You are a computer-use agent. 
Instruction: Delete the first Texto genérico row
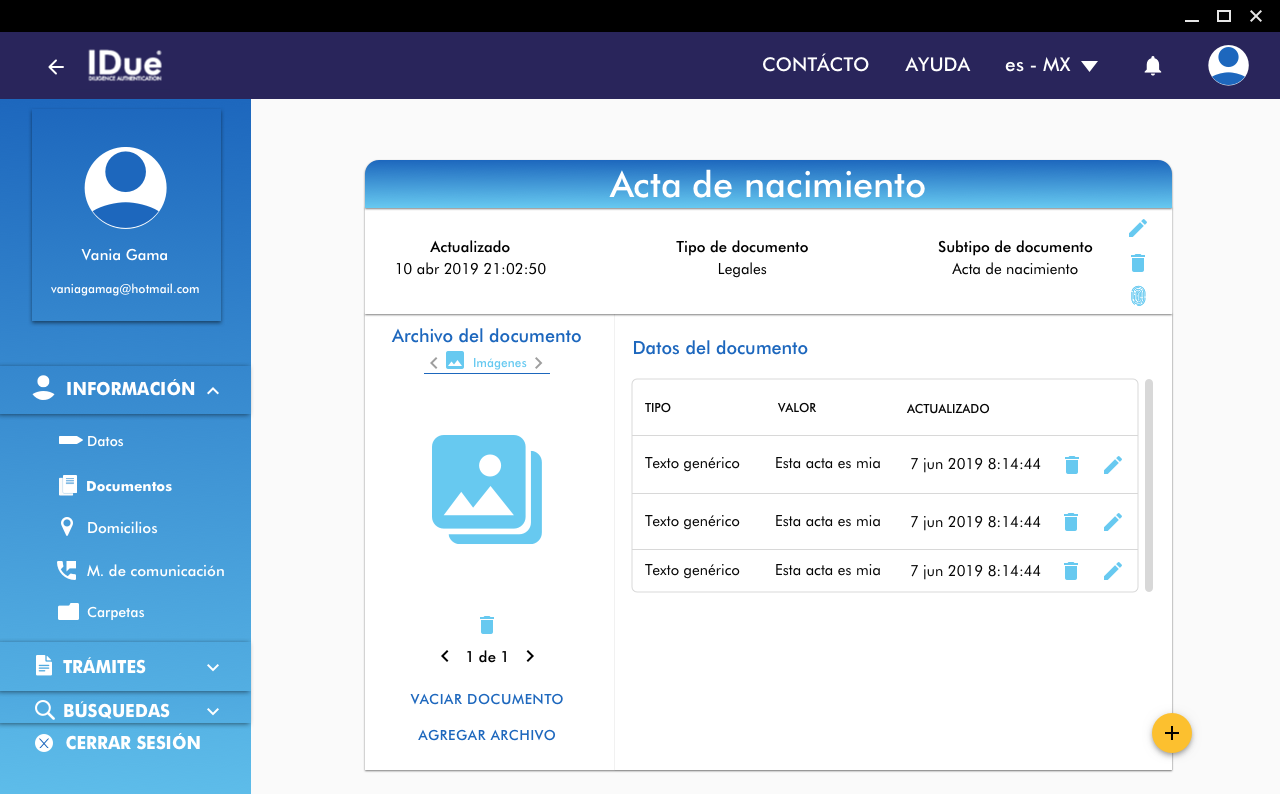[x=1071, y=465]
